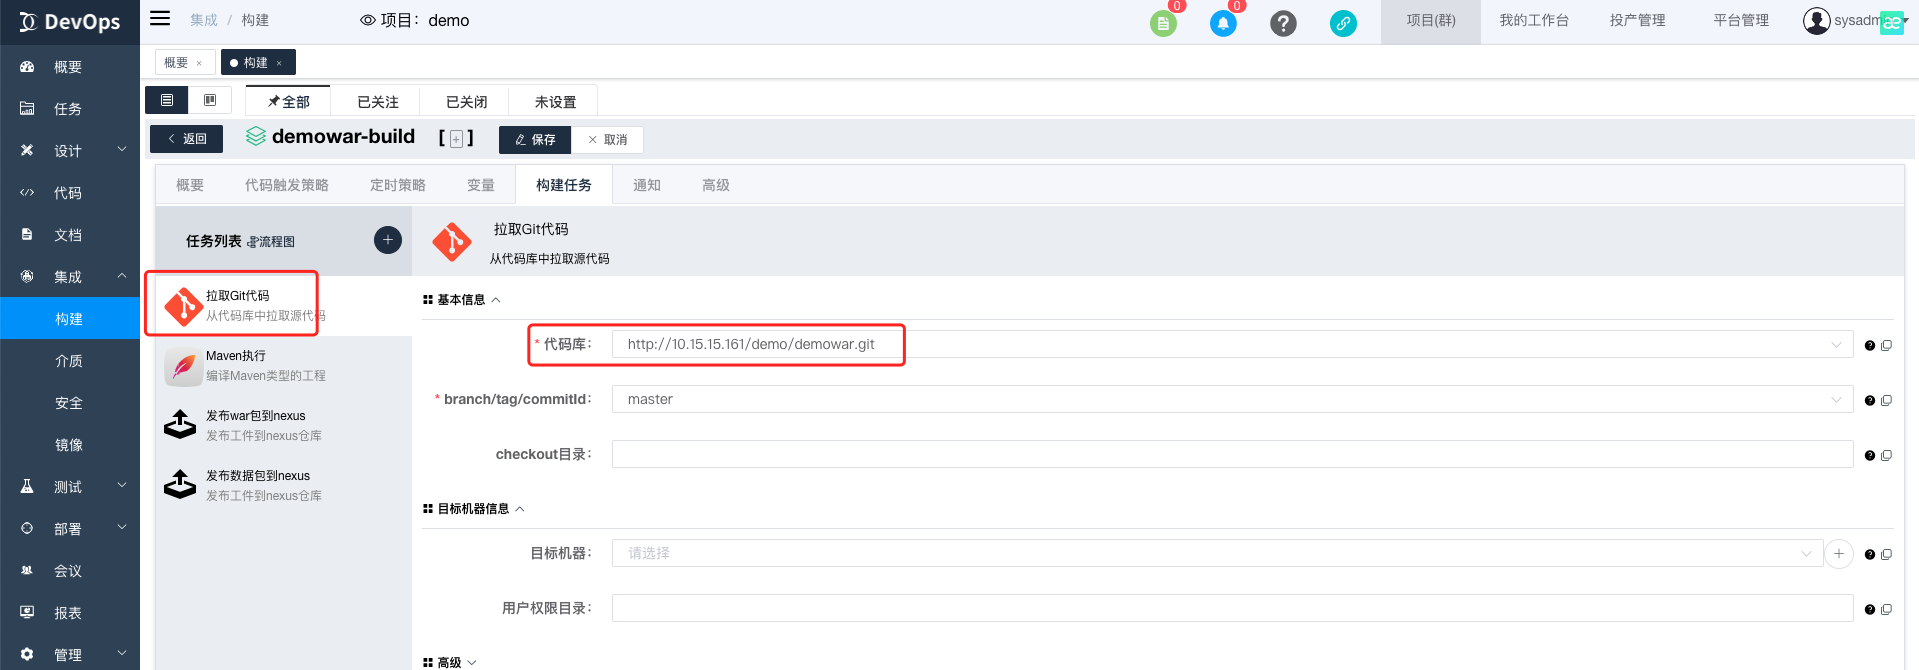Image resolution: width=1919 pixels, height=670 pixels.
Task: Click the checkout目录 input field
Action: coord(1232,454)
